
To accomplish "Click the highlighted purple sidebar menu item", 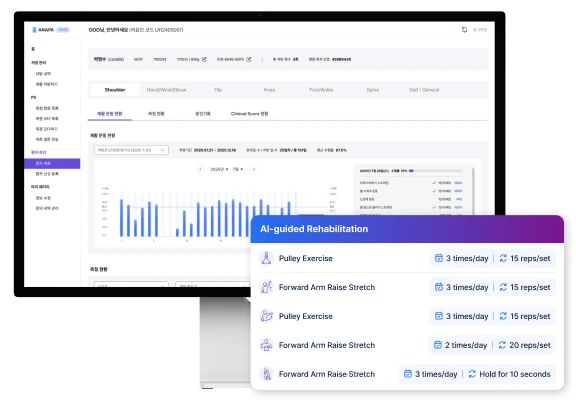I will pos(52,163).
